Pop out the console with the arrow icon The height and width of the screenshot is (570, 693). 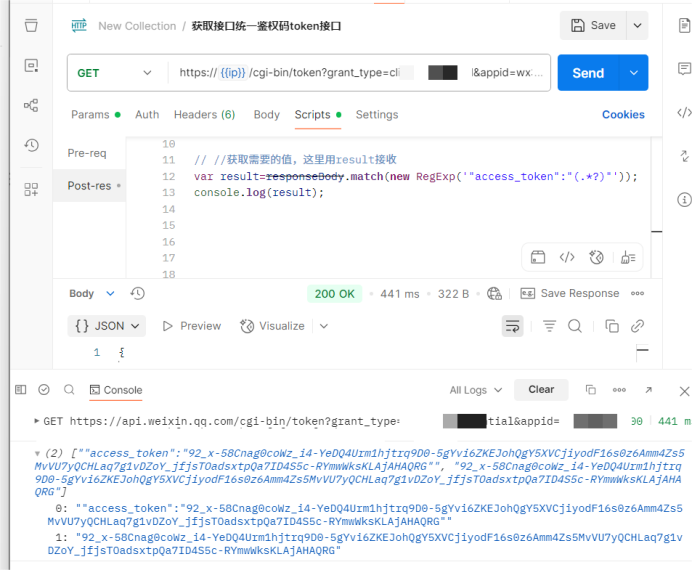[648, 390]
